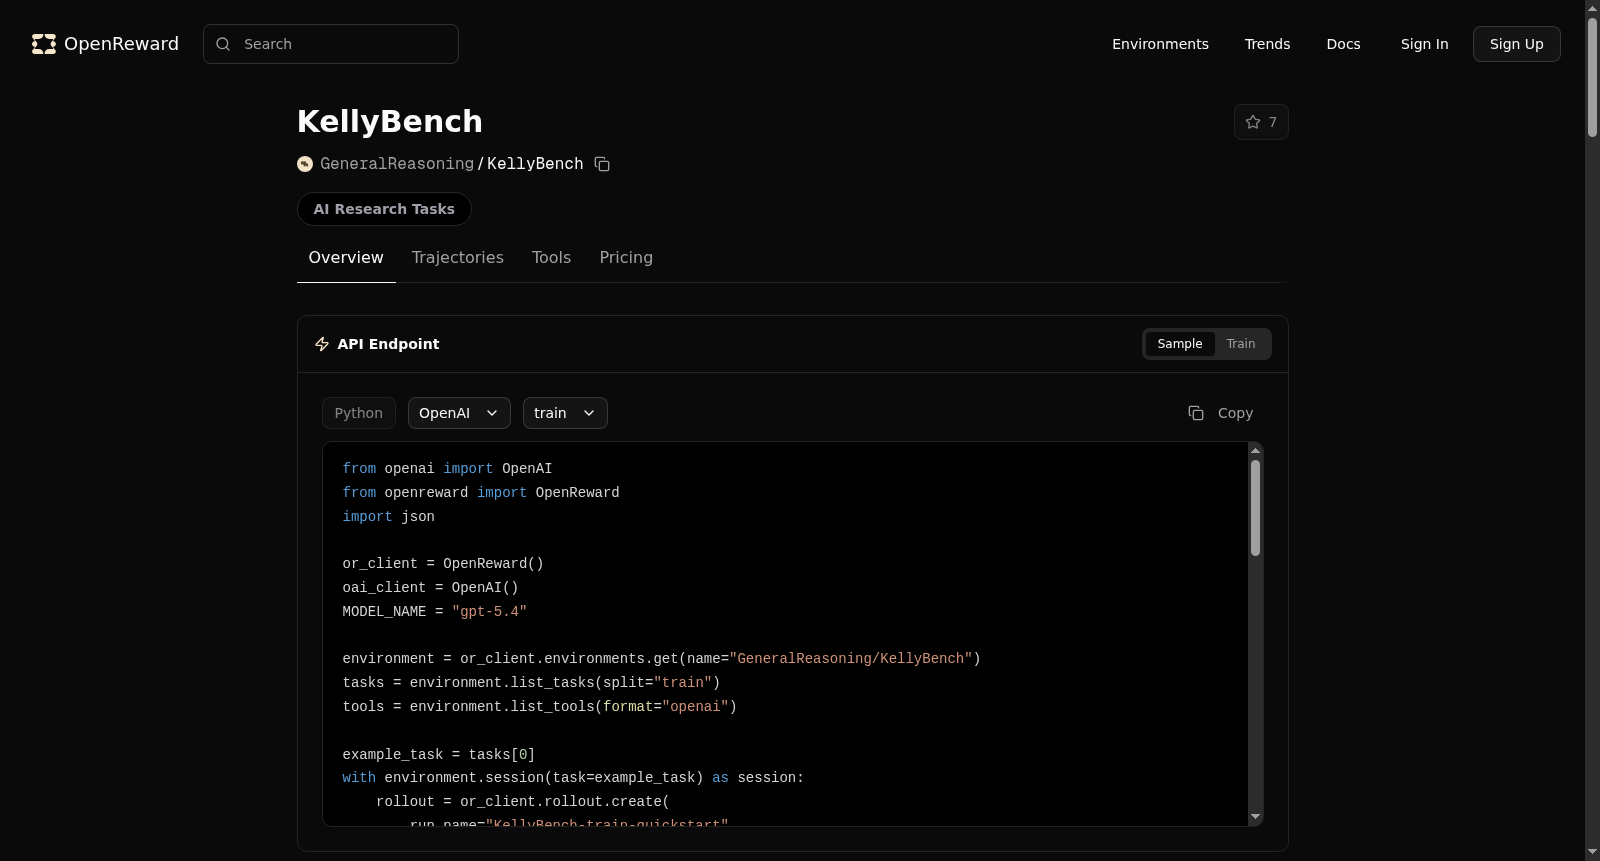Screen dimensions: 1600x861
Task: Click the "example_task = tasks[0]" code line
Action: pyautogui.click(x=438, y=755)
